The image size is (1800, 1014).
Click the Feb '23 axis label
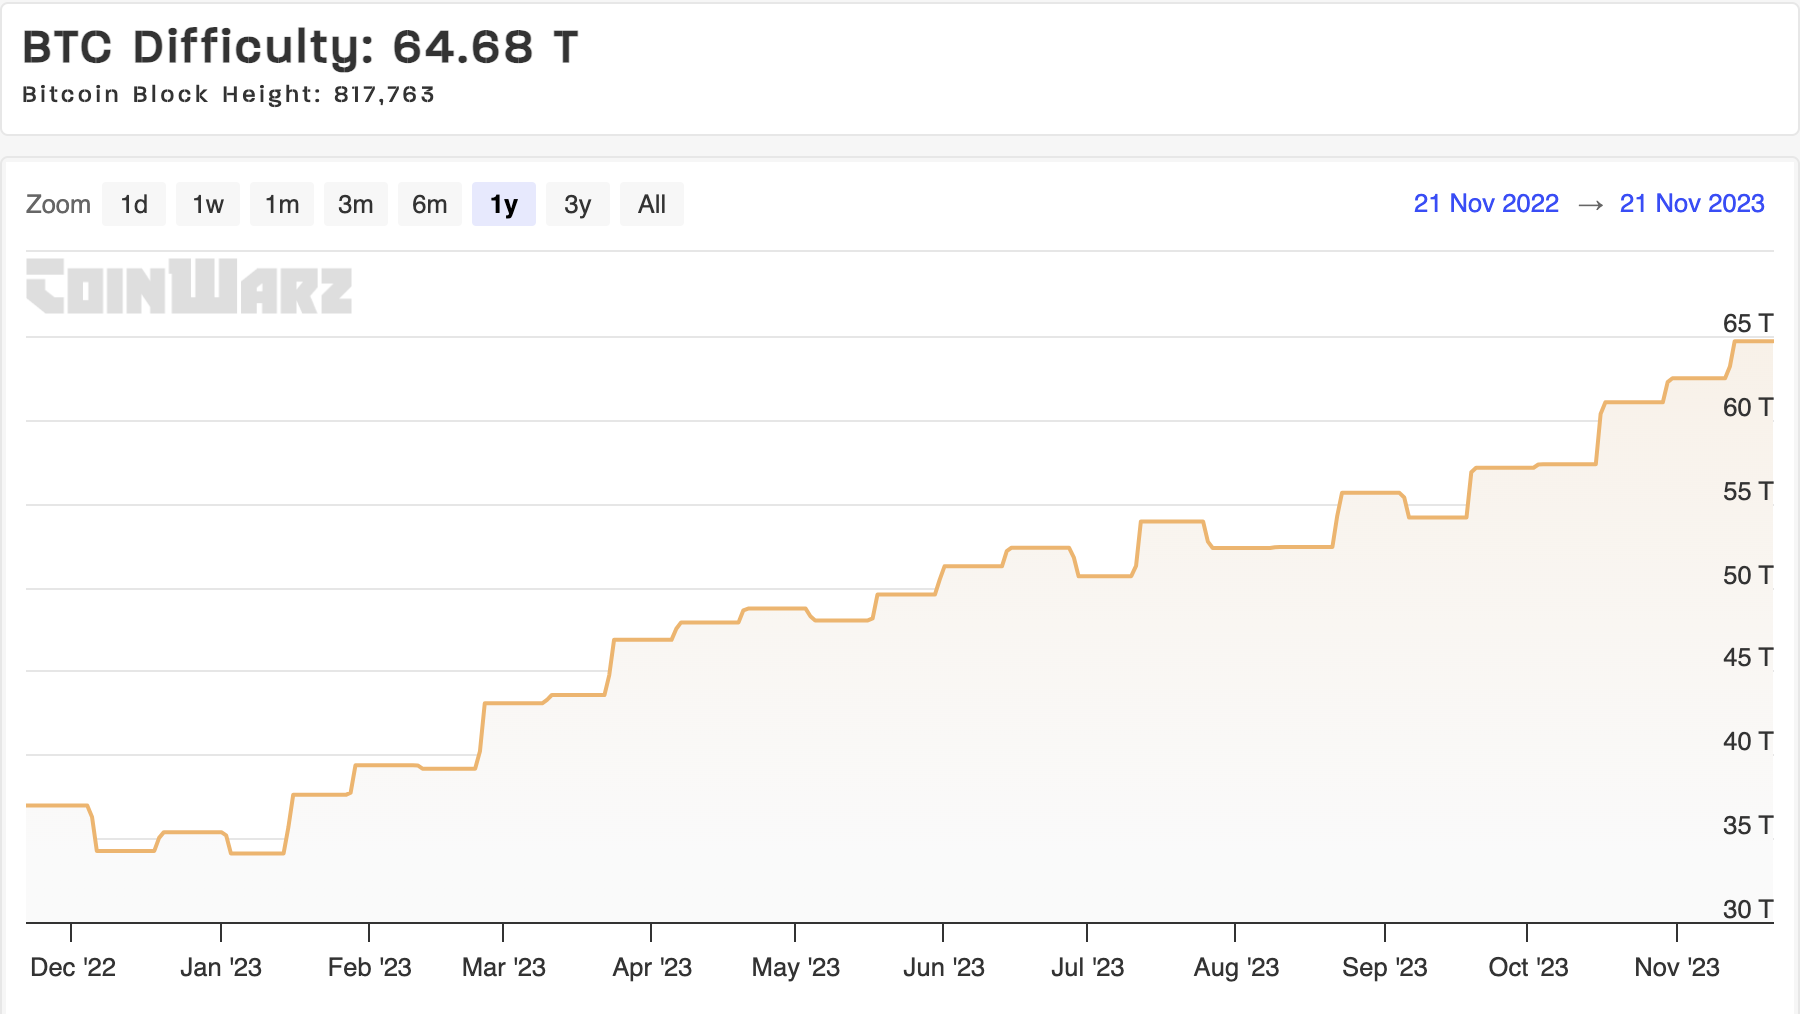point(370,967)
